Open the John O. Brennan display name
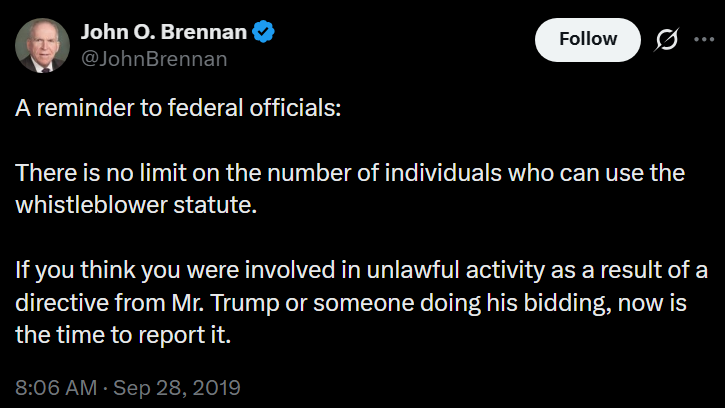Screen dimensions: 725x408 click(162, 33)
